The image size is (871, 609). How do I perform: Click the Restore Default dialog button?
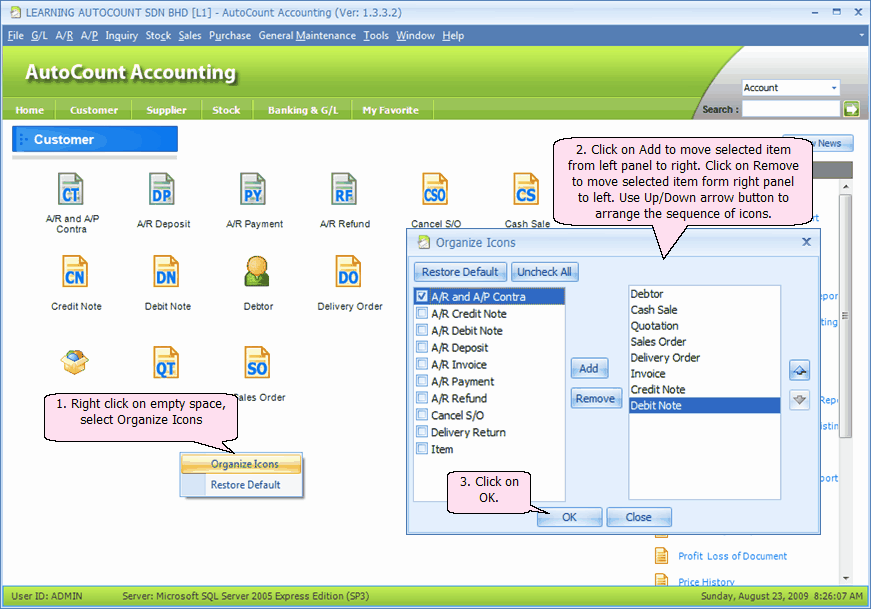tap(460, 272)
